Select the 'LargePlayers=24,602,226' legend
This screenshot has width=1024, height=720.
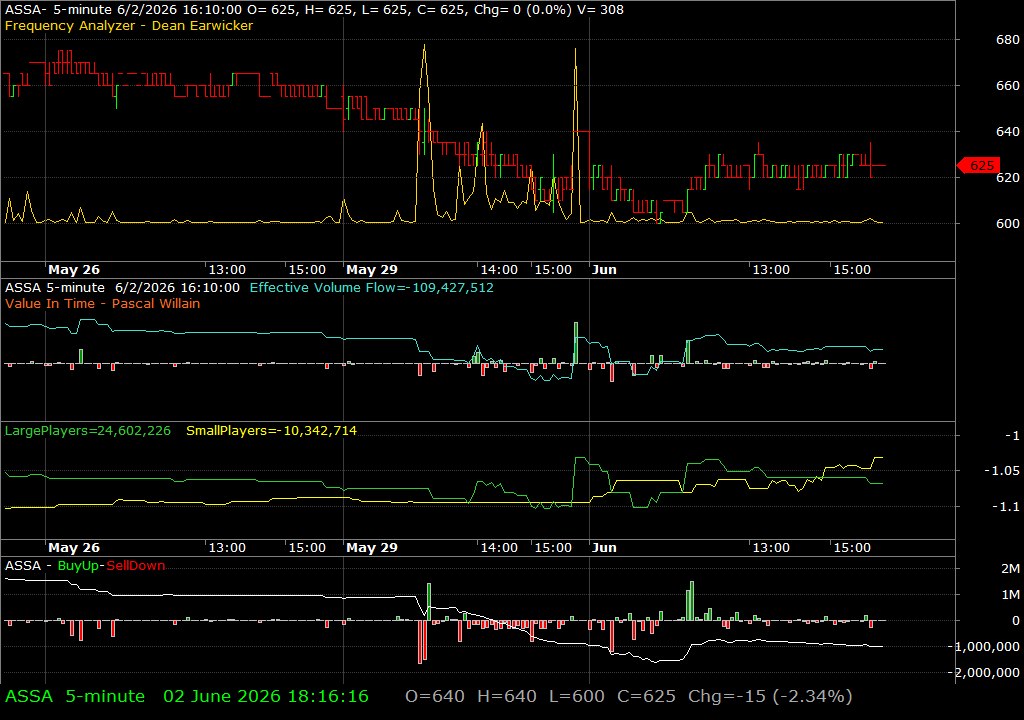[88, 431]
